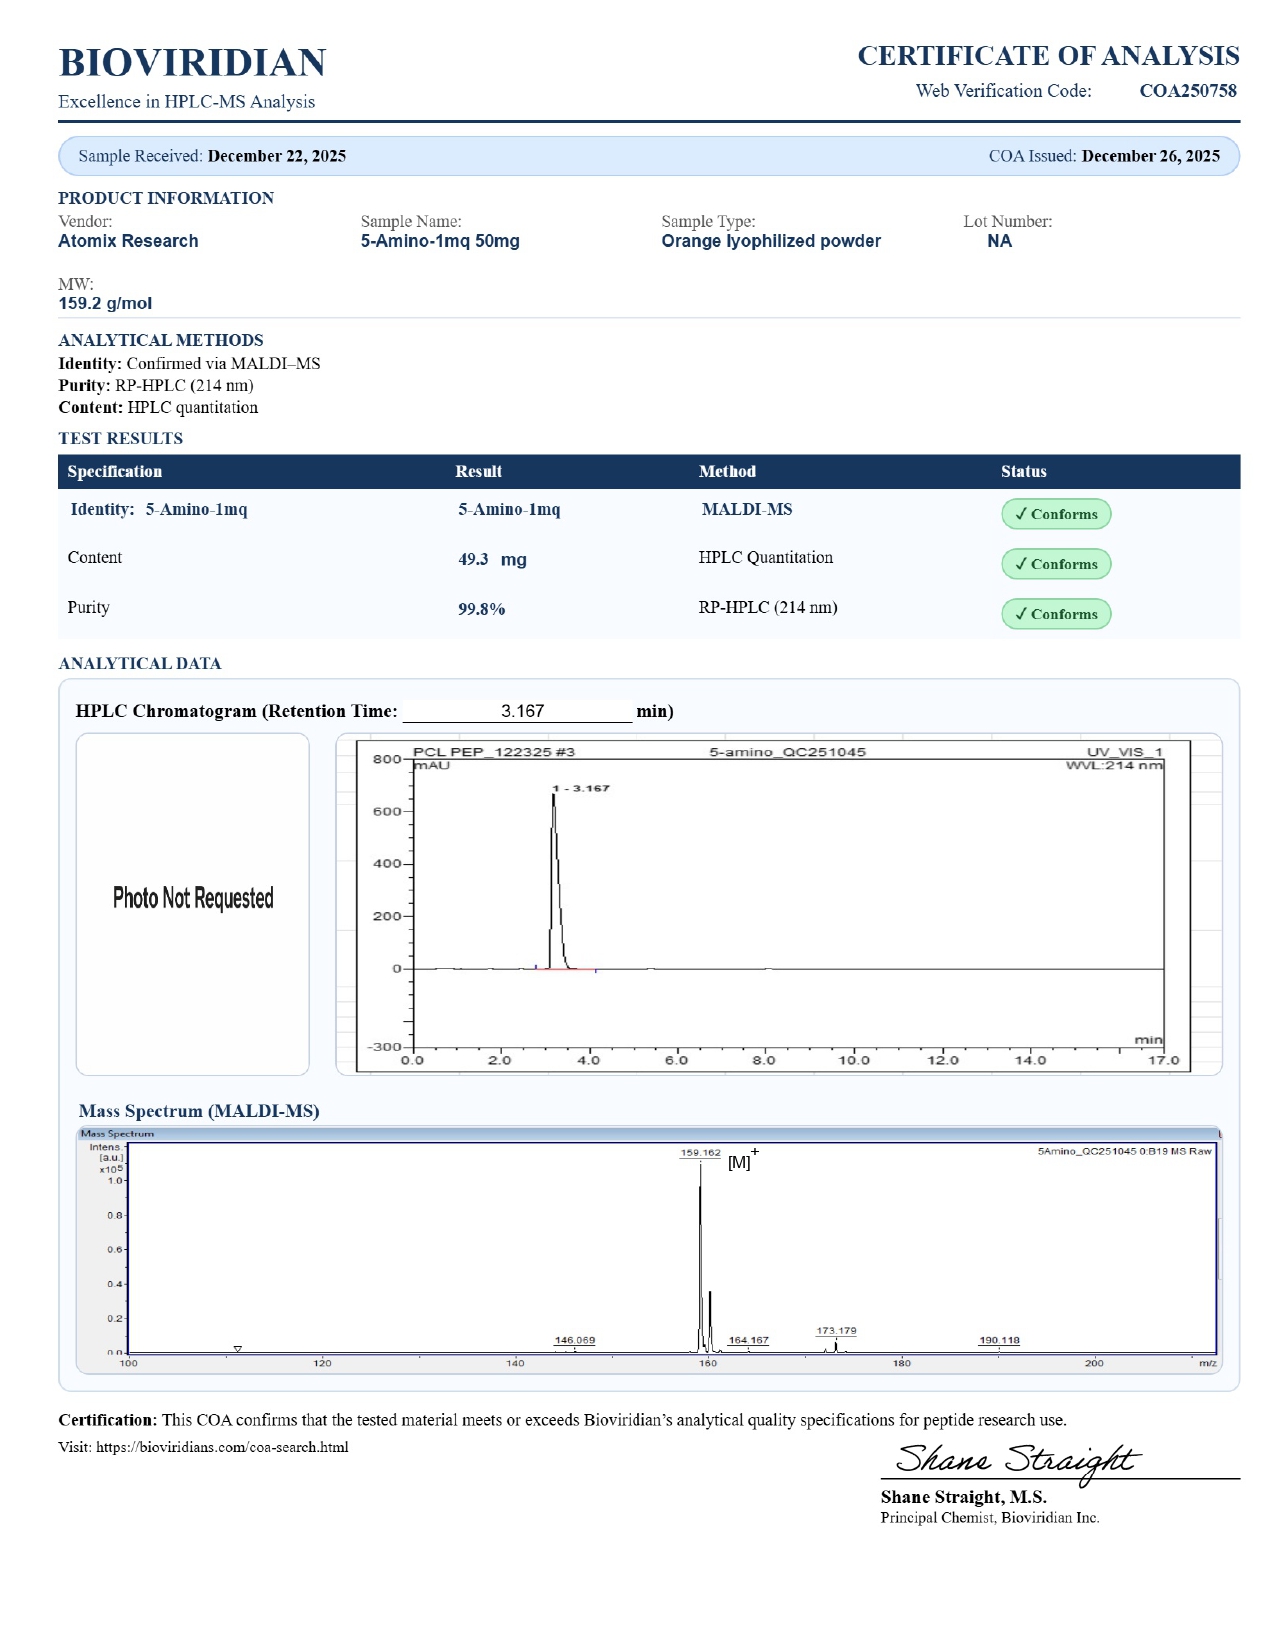The height and width of the screenshot is (1650, 1275).
Task: Click the small triangle marker on m/z axis
Action: [x=237, y=1349]
